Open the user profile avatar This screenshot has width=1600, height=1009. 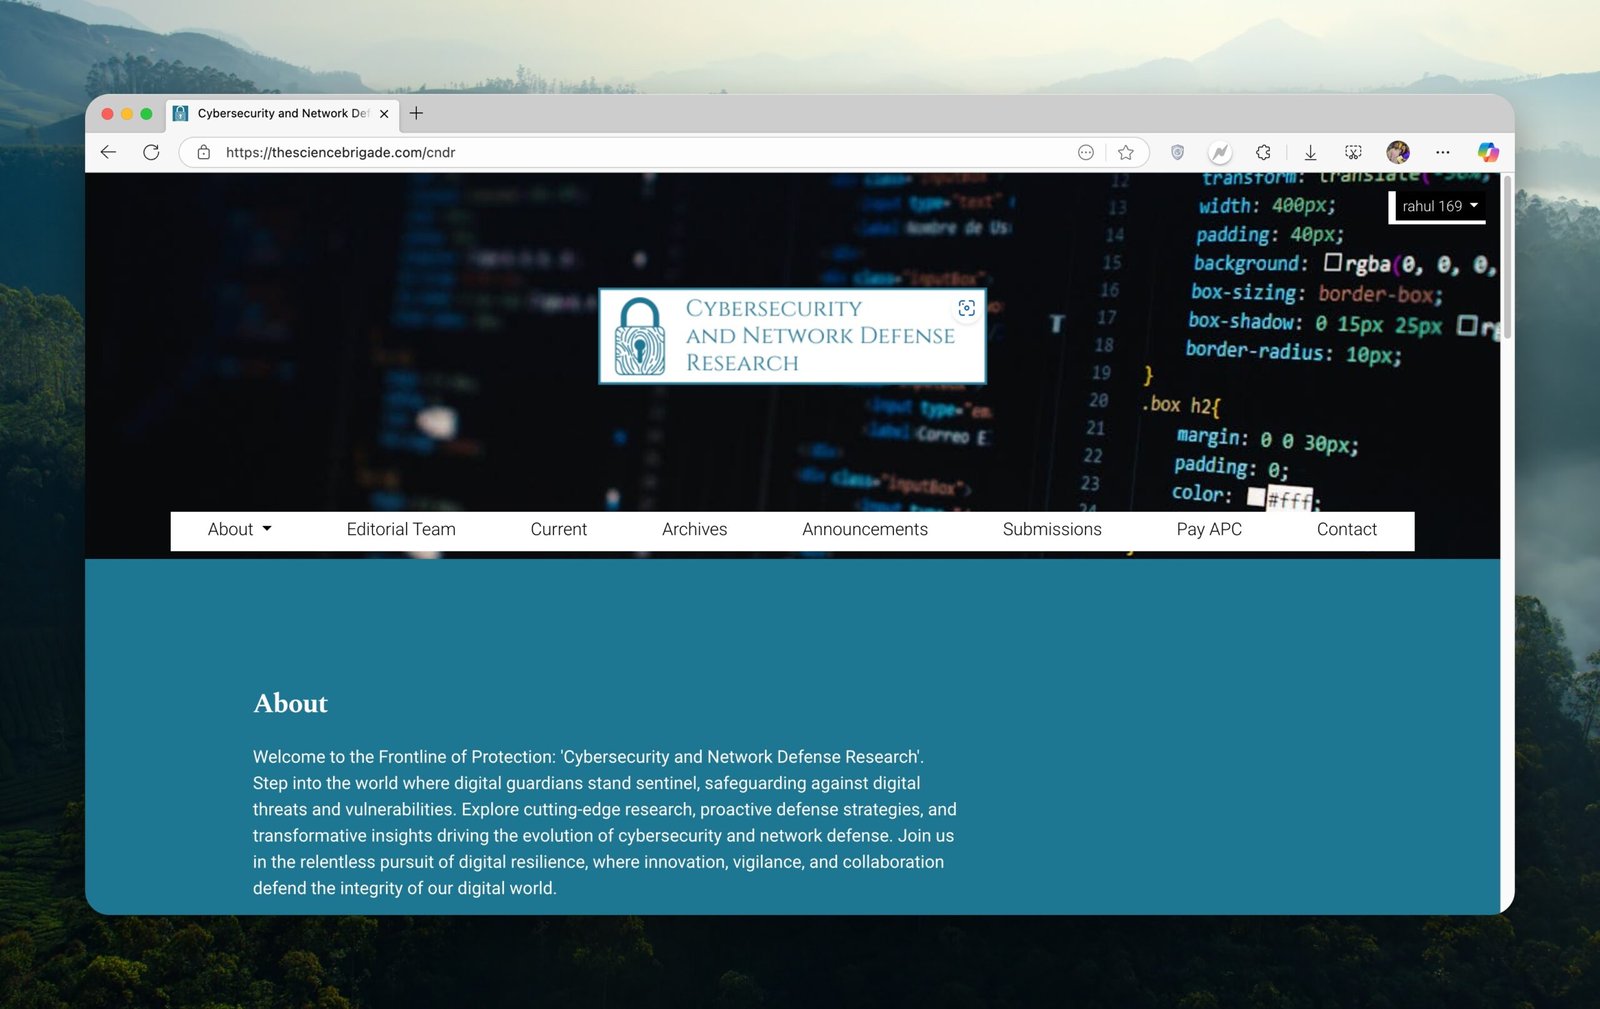[1397, 152]
